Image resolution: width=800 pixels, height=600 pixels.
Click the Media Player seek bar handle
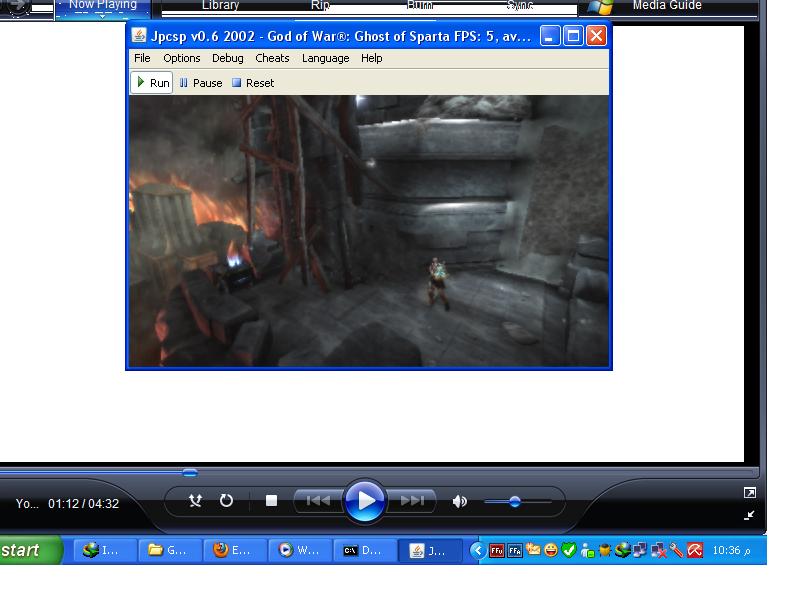190,473
